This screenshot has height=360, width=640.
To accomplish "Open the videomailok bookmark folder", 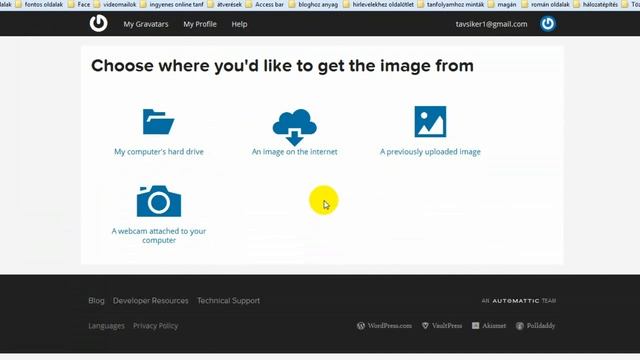I will (x=115, y=4).
